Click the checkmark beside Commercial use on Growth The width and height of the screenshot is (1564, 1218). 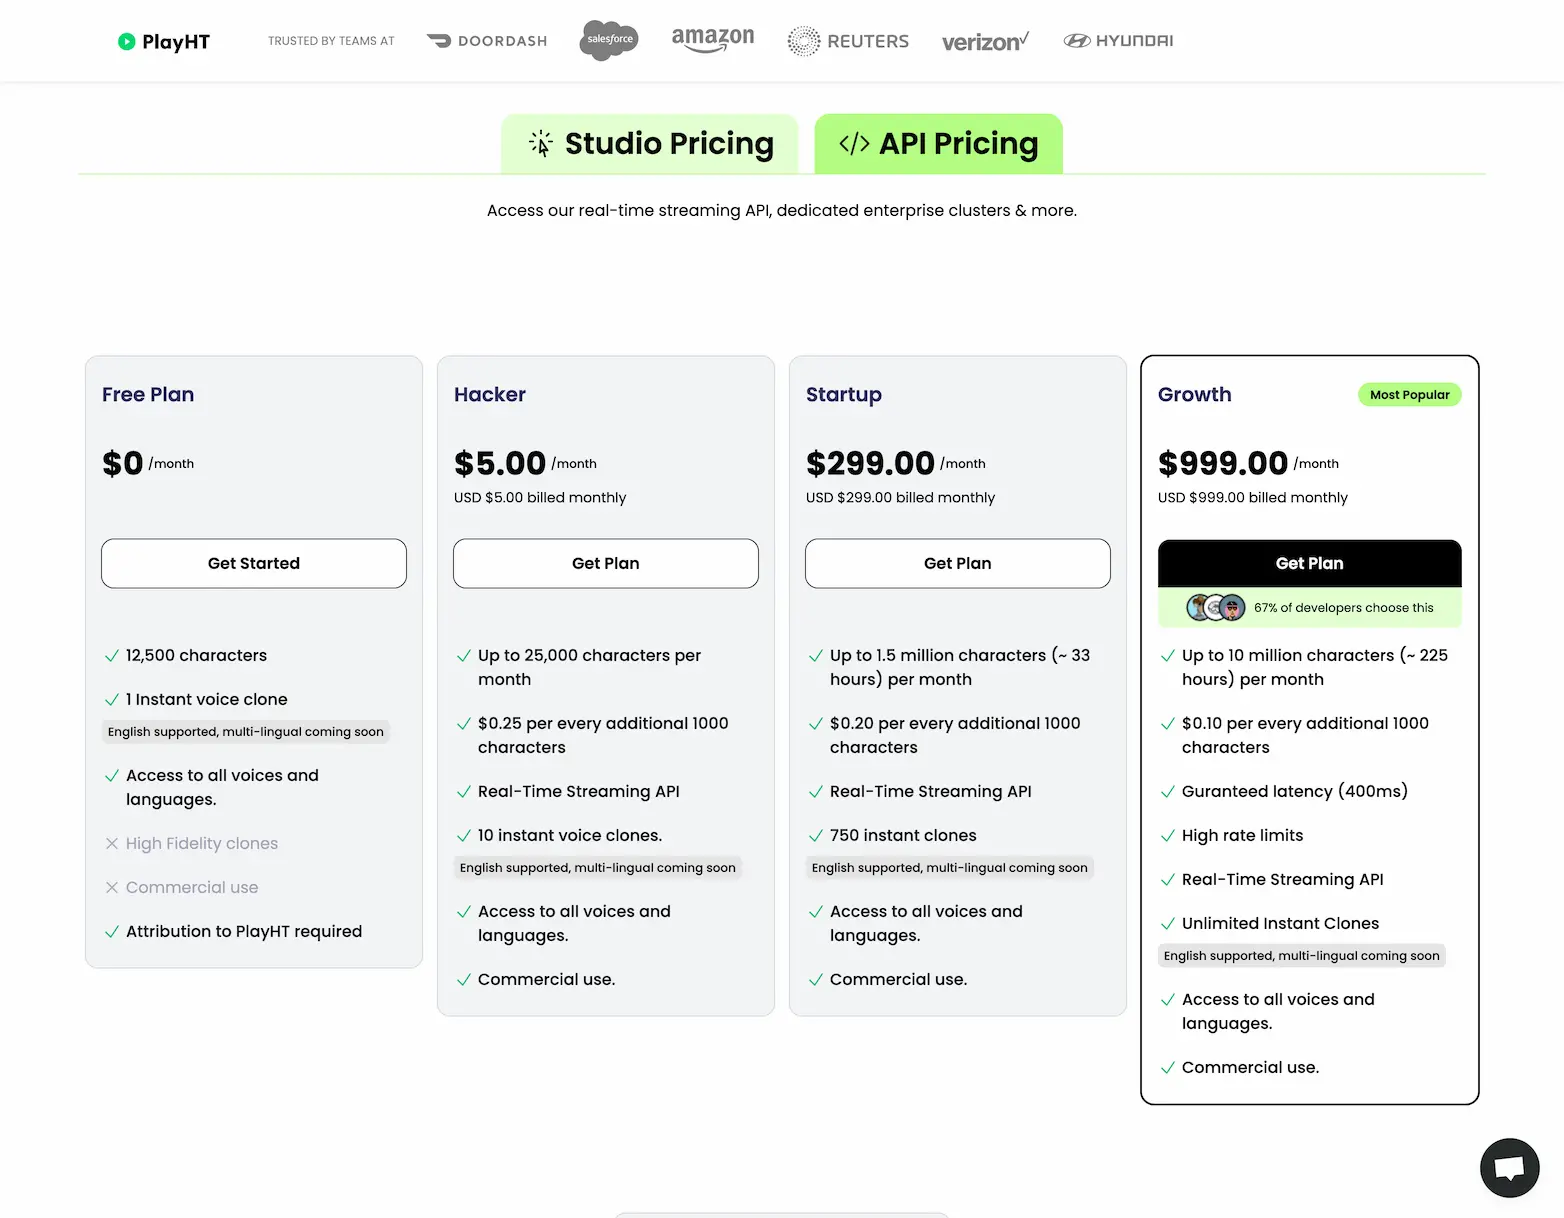tap(1168, 1067)
